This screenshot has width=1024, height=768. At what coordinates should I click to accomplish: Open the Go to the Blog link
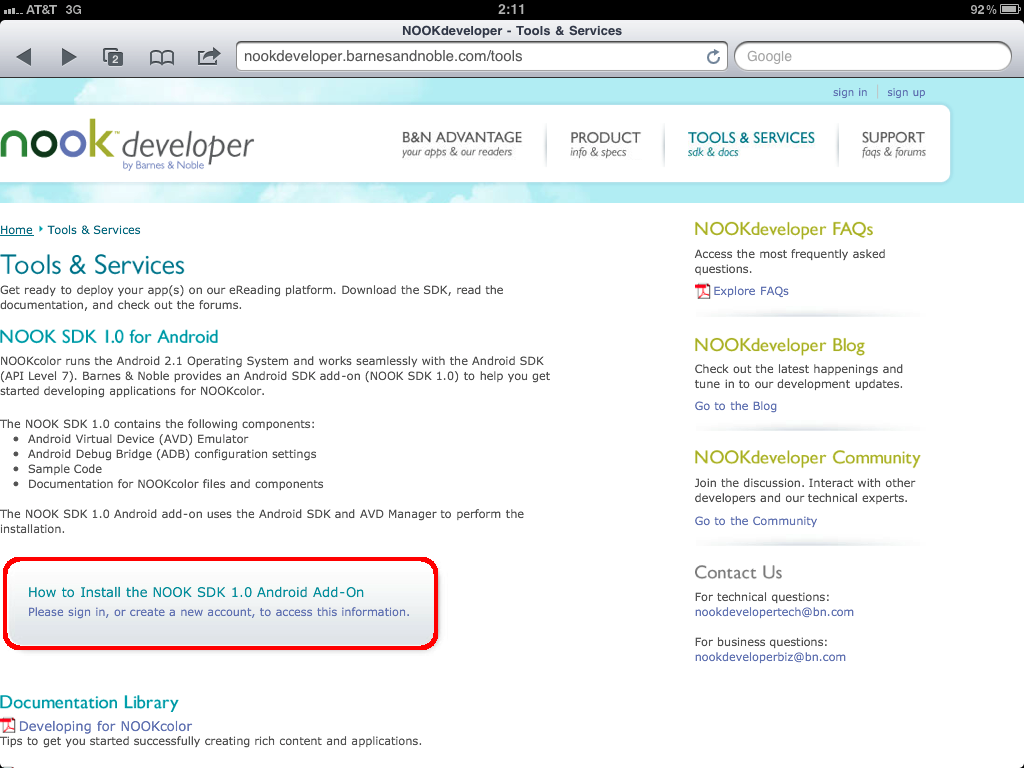coord(735,406)
